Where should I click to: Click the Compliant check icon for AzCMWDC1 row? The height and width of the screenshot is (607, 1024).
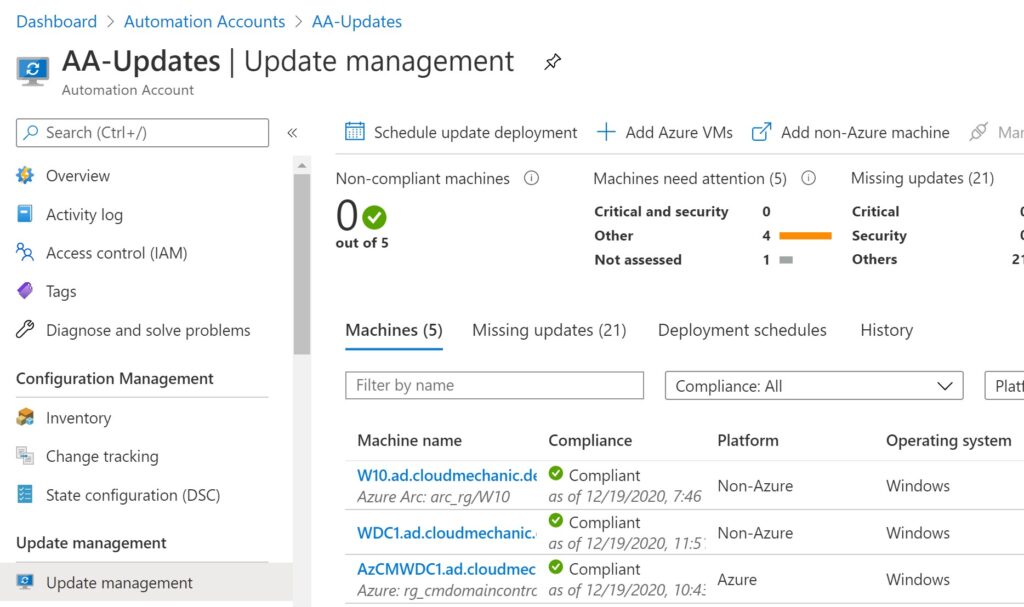click(556, 566)
